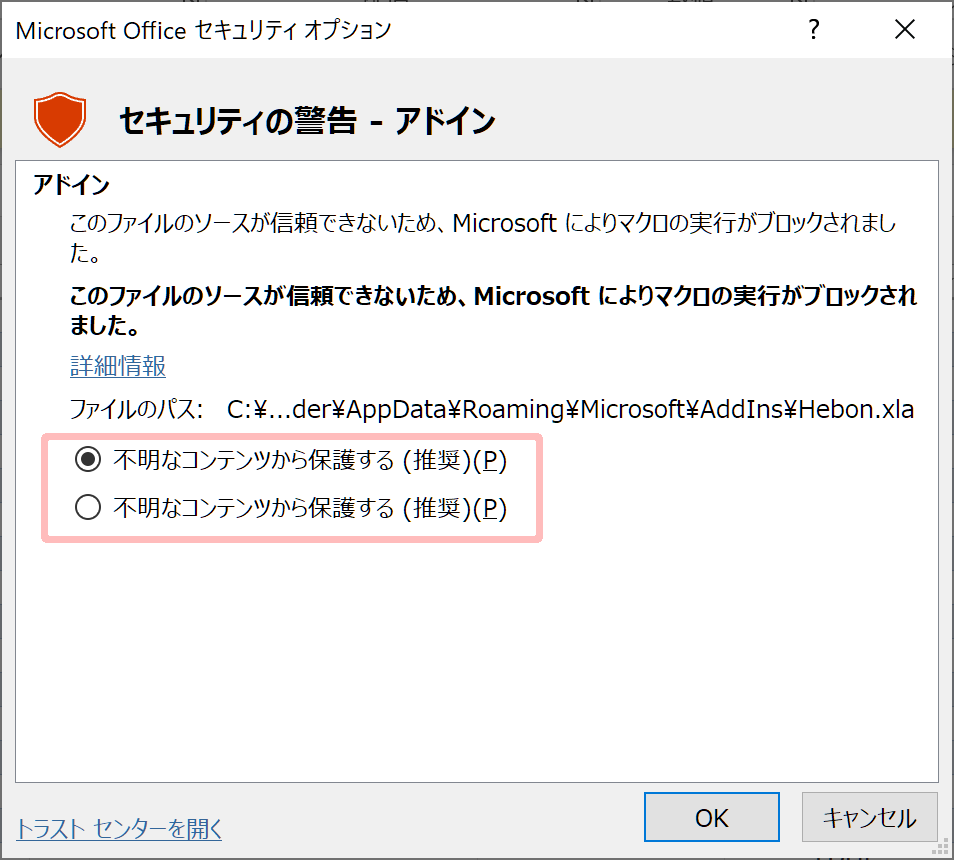Click the セキュリティの警告 - アドイン heading
Viewport: 954px width, 860px height.
click(x=307, y=120)
